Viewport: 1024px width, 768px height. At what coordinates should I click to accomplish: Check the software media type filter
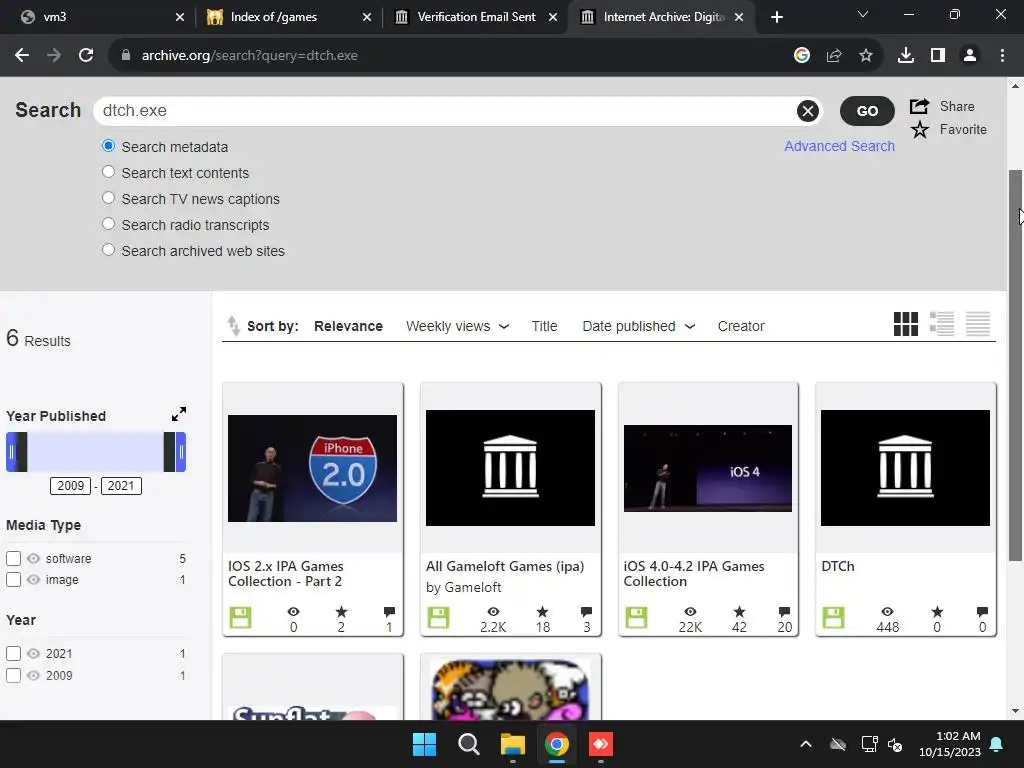13,558
